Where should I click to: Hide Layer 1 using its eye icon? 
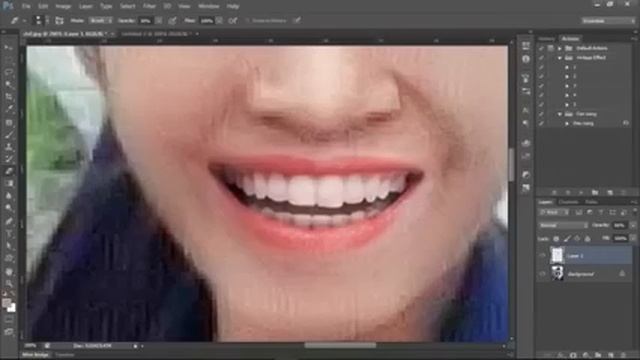pyautogui.click(x=542, y=256)
